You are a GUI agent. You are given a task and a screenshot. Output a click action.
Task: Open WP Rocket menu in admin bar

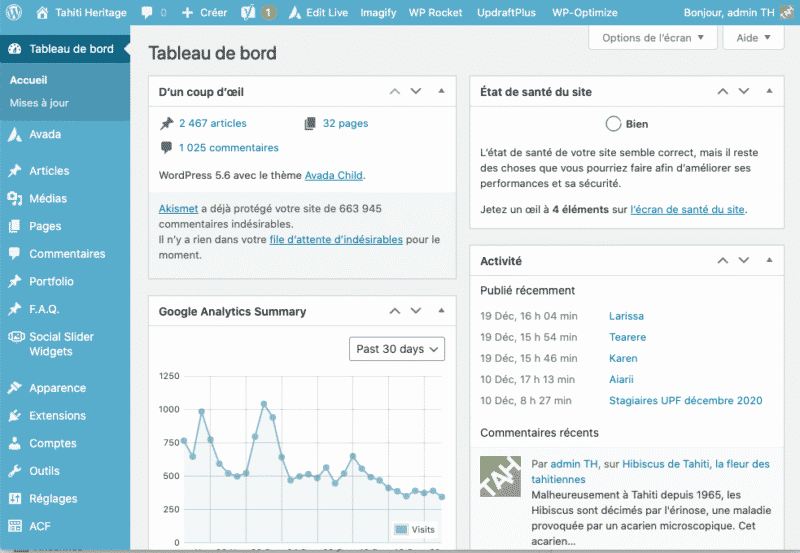(x=435, y=12)
